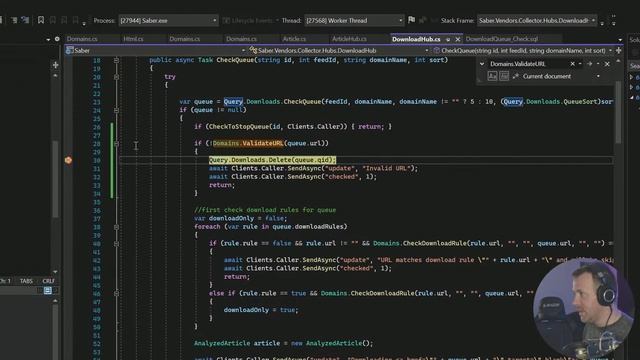Click "downloadOnly = true;" on line 48
This screenshot has height=360, width=640.
tap(261, 310)
